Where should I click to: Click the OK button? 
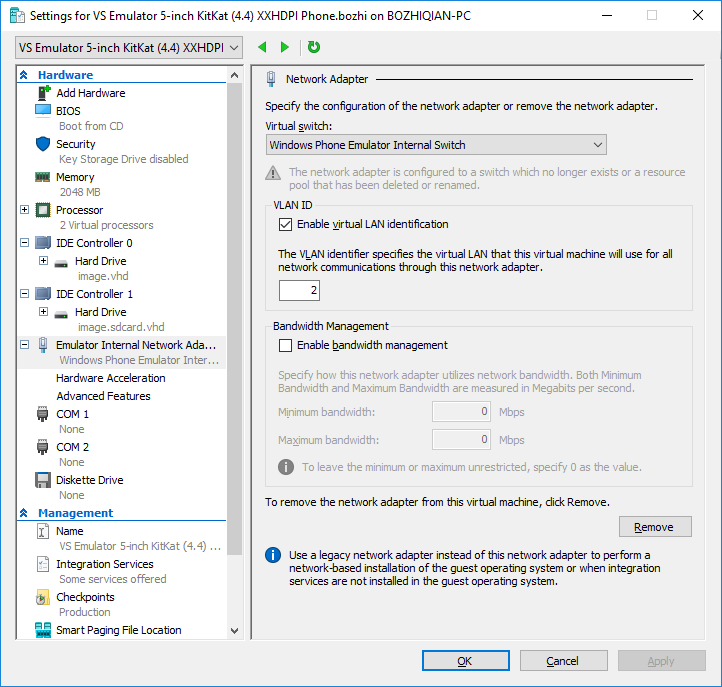click(466, 661)
